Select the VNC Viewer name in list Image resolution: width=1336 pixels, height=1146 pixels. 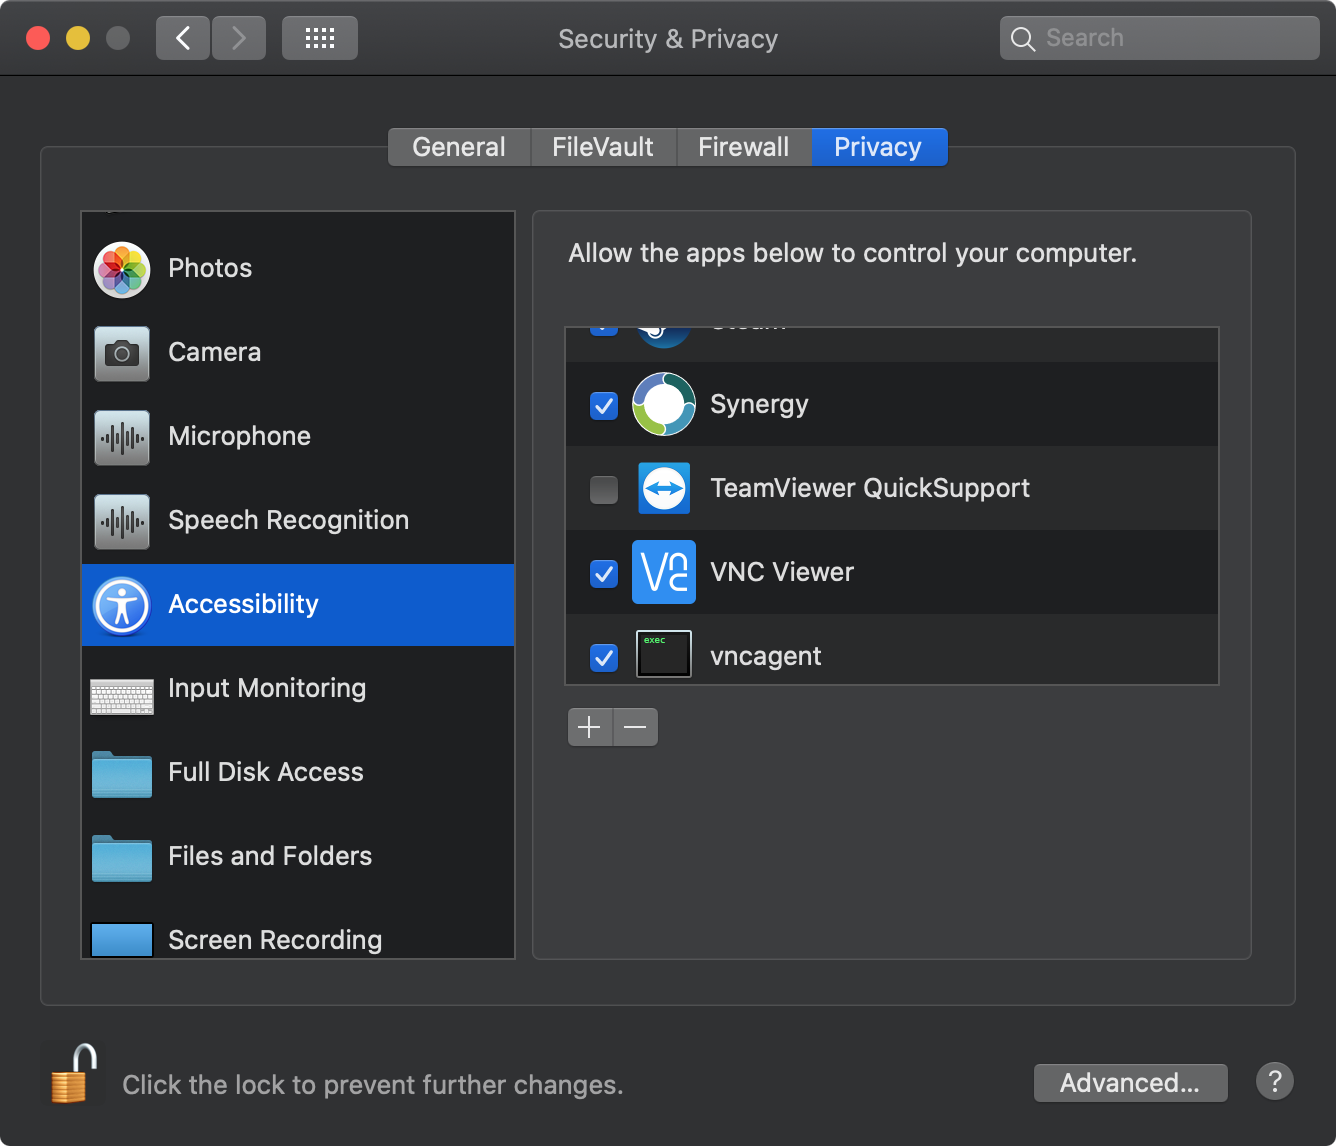click(x=782, y=572)
